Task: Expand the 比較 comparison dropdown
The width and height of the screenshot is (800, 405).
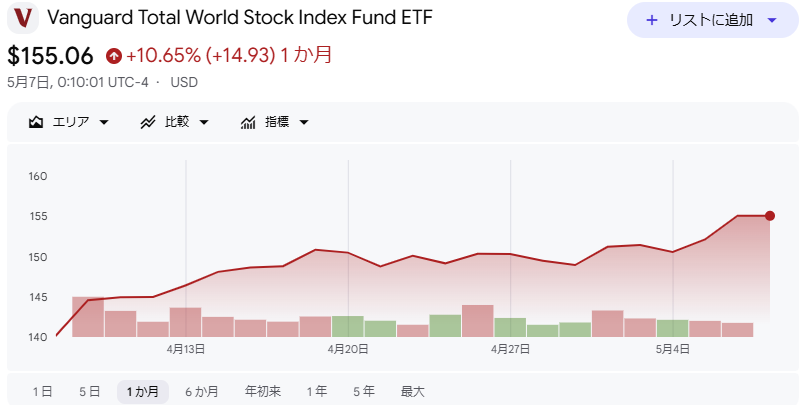Action: pyautogui.click(x=204, y=122)
